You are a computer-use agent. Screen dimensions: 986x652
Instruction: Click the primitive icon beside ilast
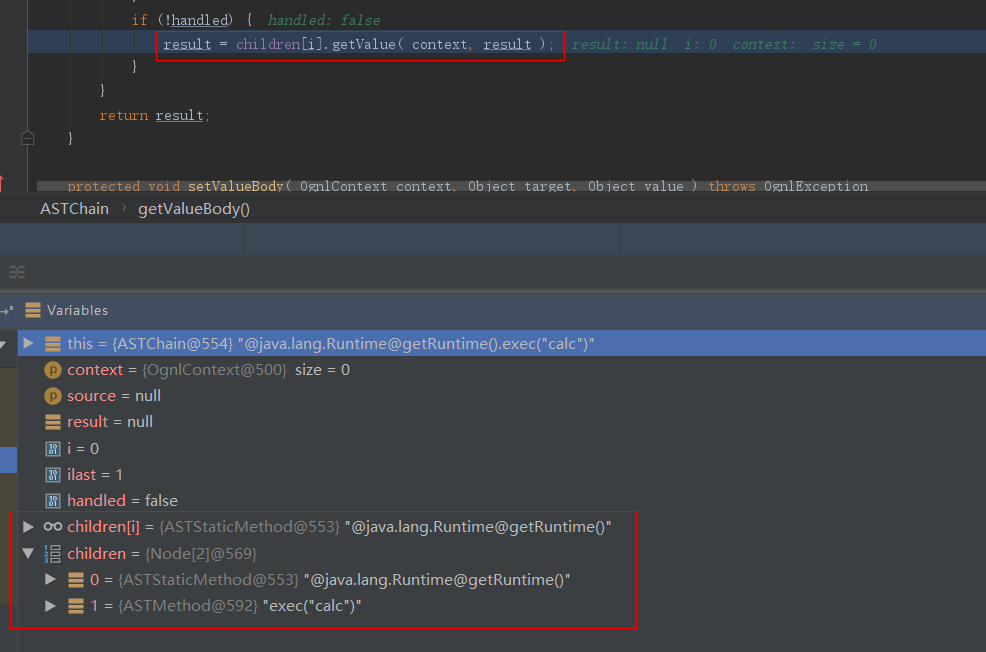[x=53, y=474]
